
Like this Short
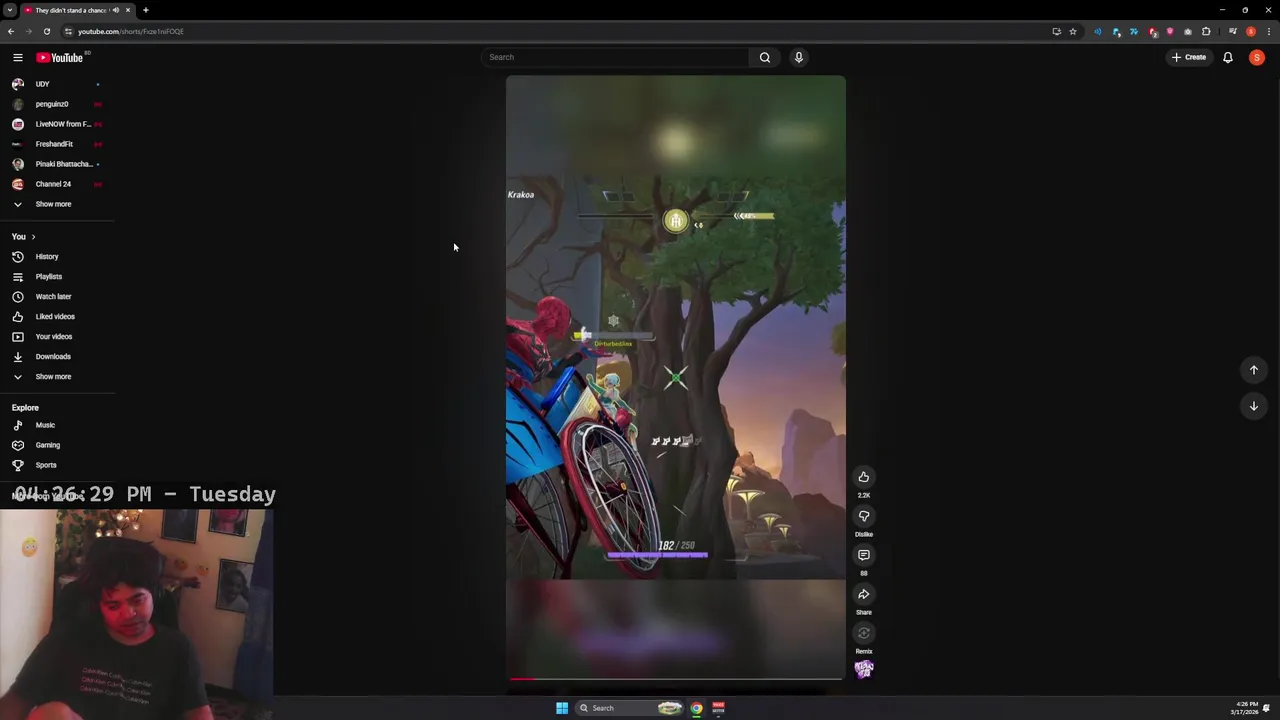(x=864, y=477)
